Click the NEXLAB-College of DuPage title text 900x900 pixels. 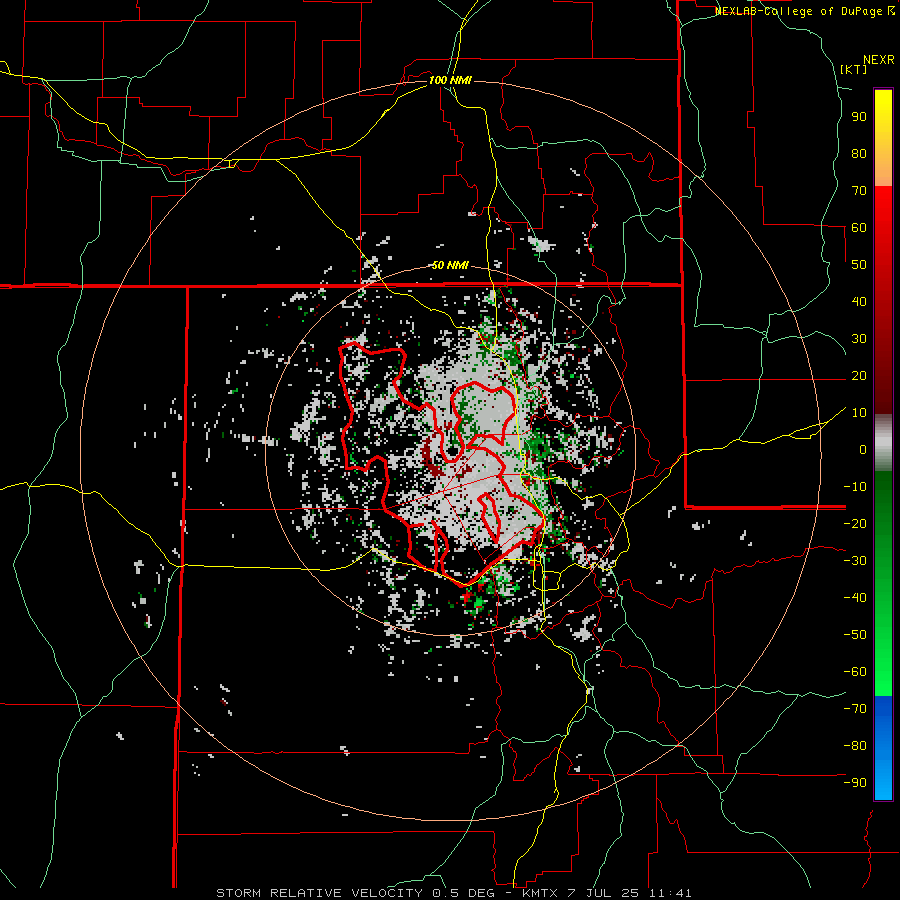pyautogui.click(x=801, y=11)
